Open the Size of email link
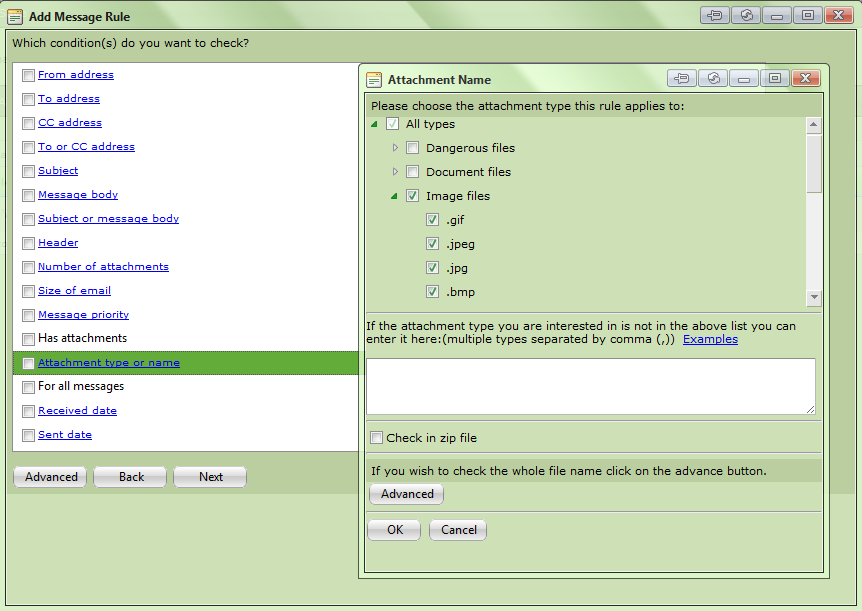Image resolution: width=862 pixels, height=611 pixels. (74, 291)
